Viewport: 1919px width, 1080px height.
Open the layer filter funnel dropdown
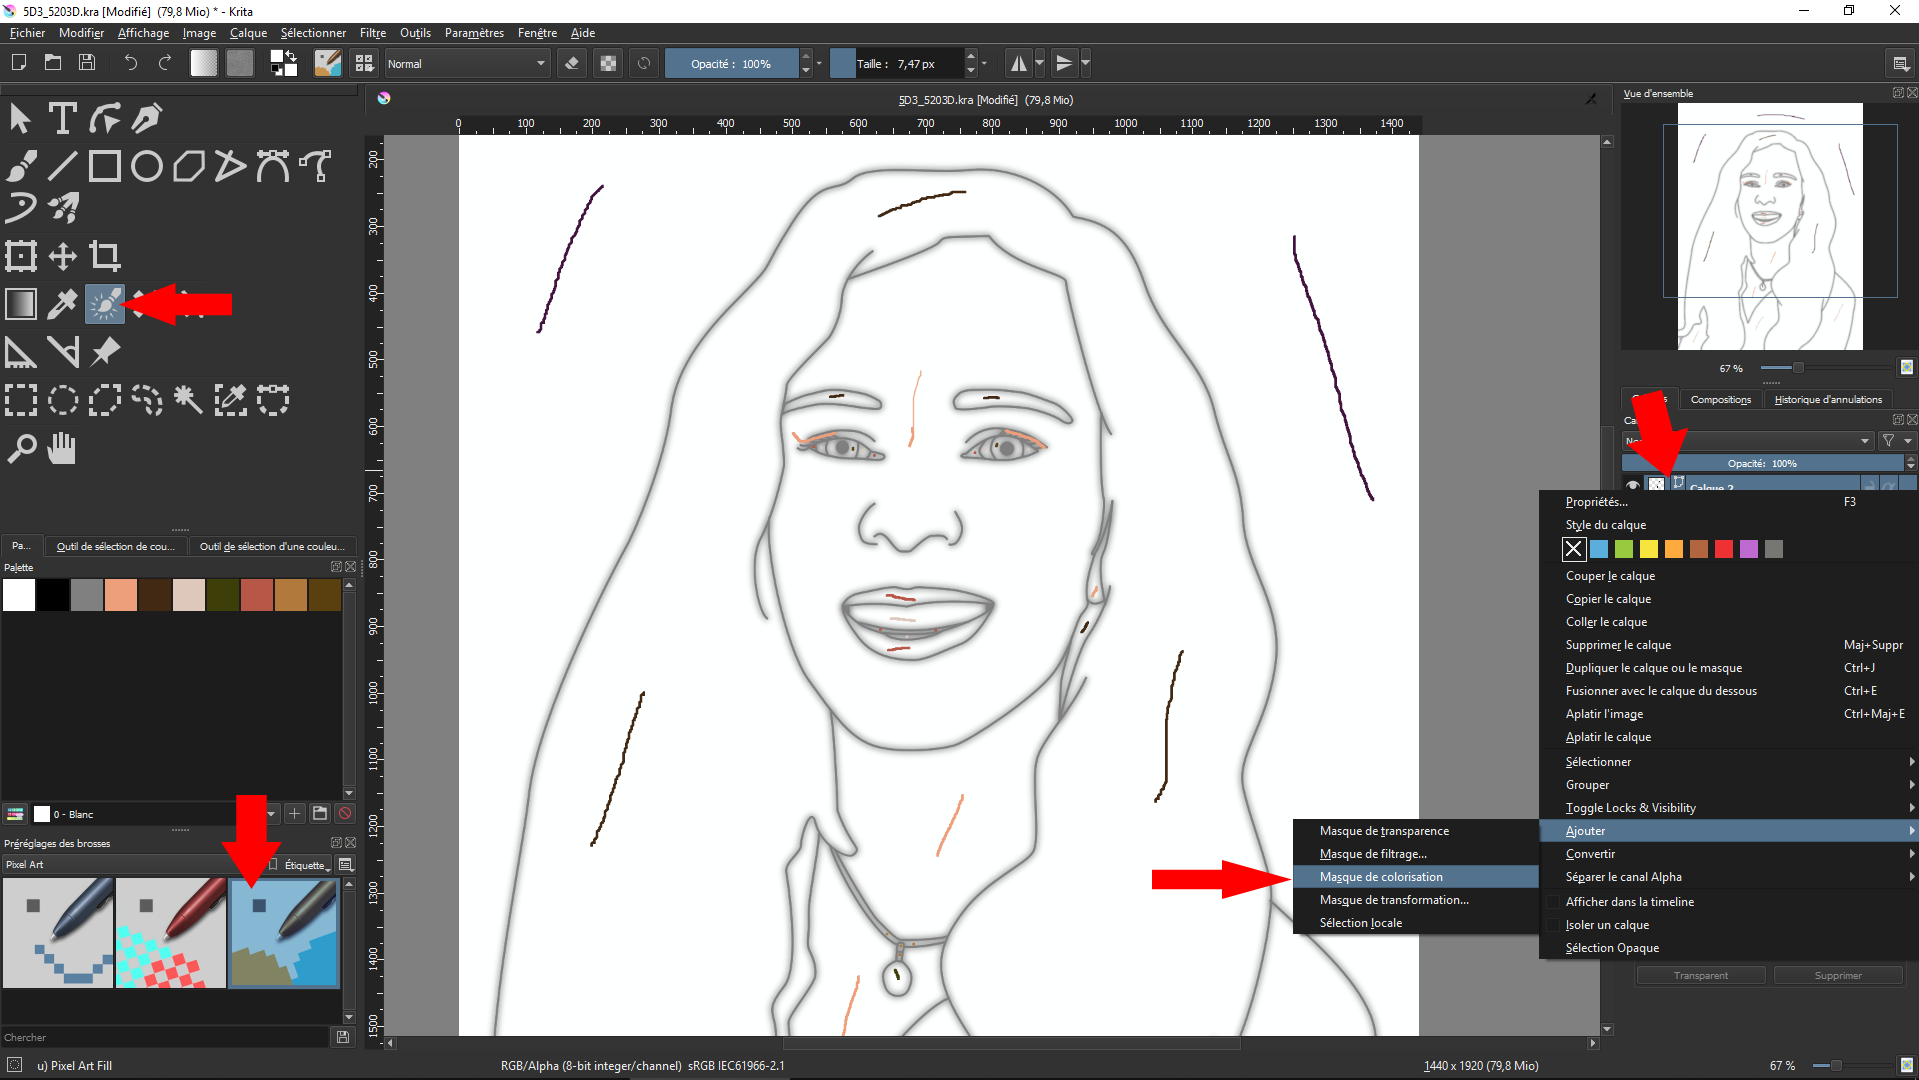1895,441
